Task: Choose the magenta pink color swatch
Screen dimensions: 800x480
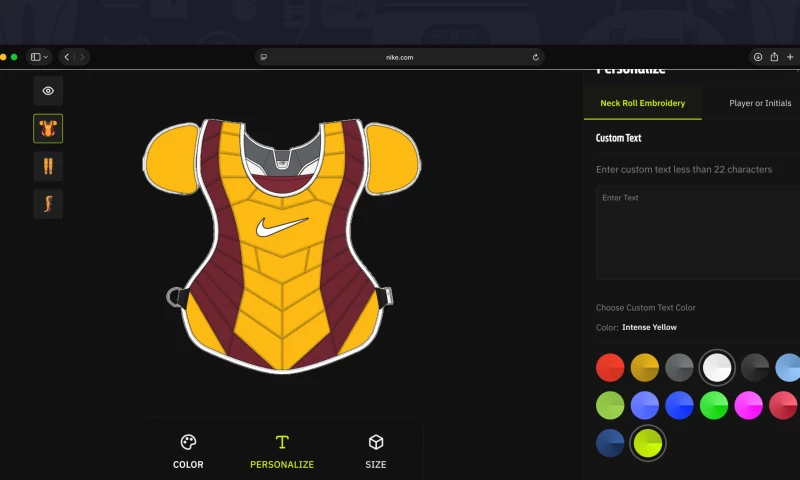Action: [x=748, y=405]
